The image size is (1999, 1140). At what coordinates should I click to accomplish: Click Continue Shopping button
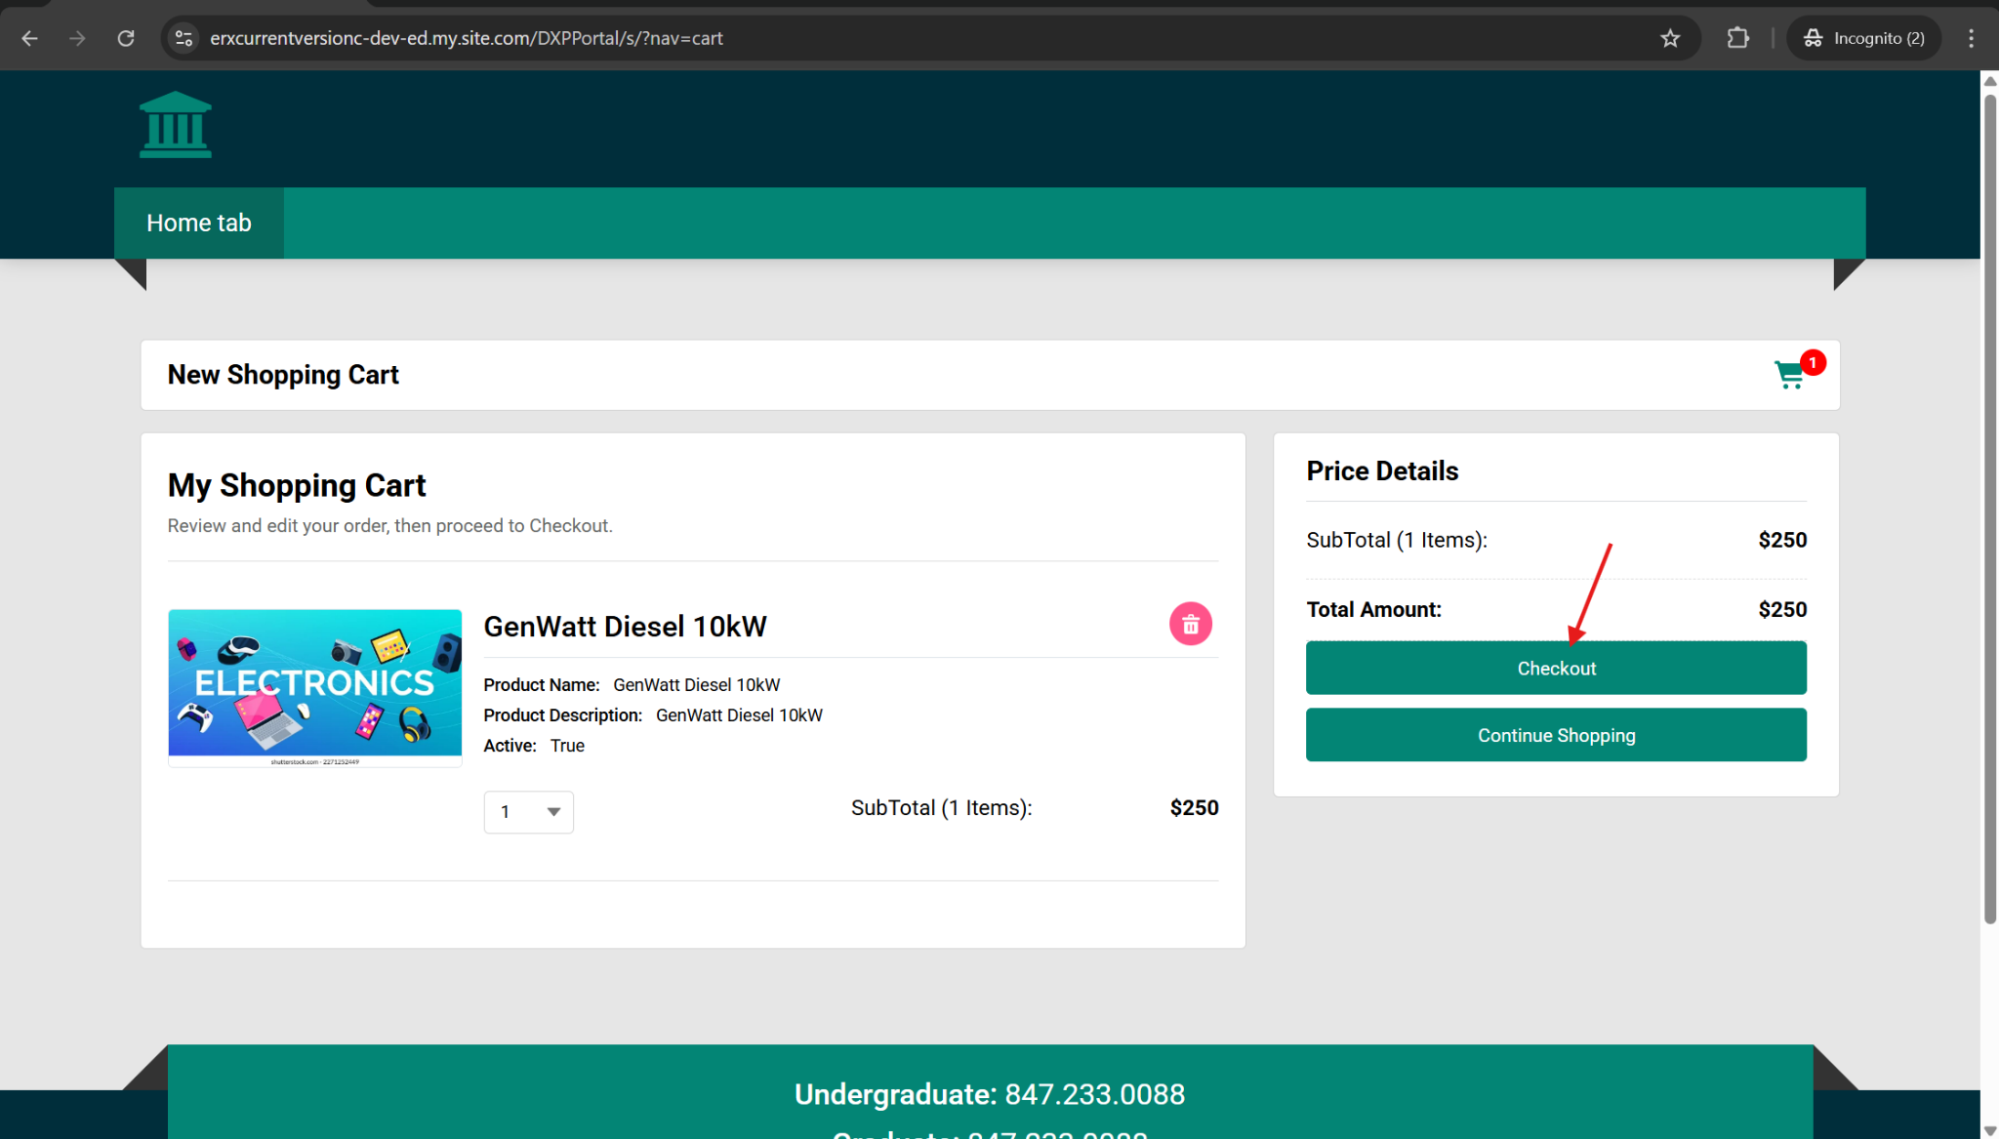(x=1556, y=735)
